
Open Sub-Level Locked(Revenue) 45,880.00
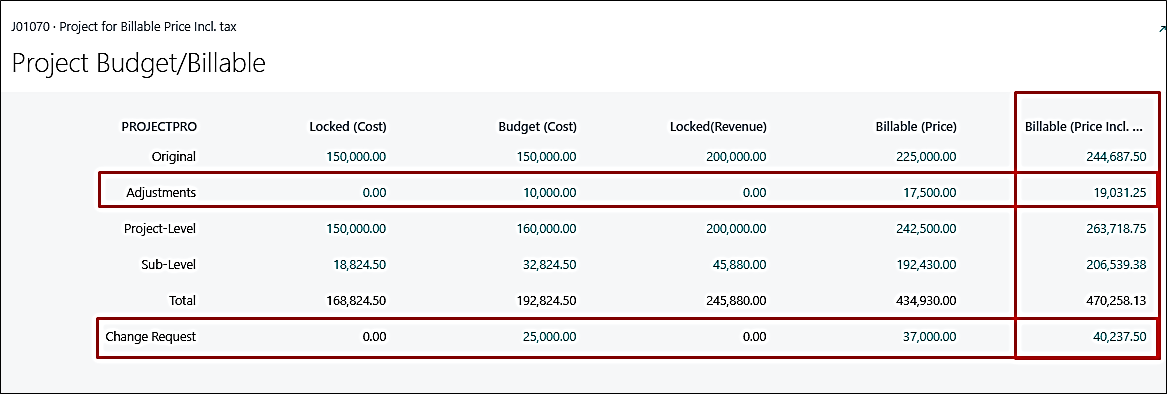(739, 264)
